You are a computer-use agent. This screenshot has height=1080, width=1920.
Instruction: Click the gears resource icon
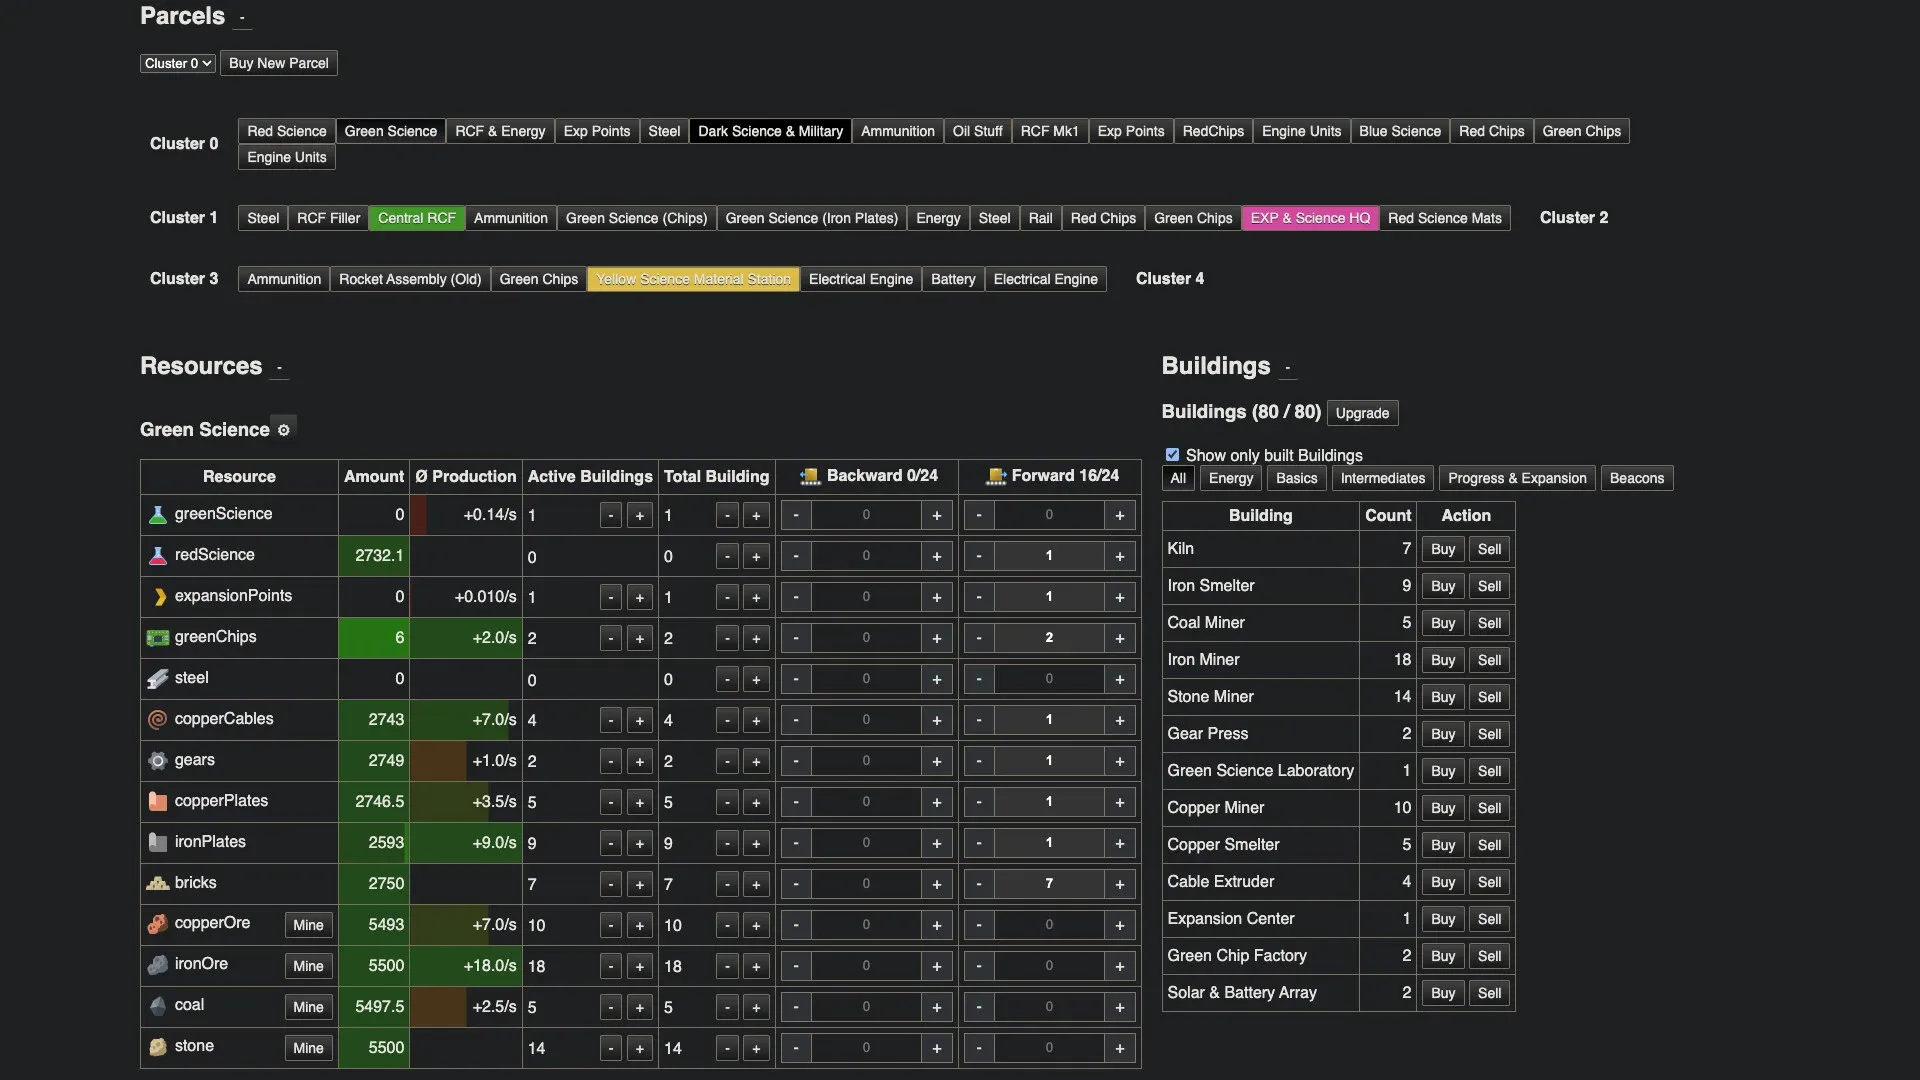(157, 761)
